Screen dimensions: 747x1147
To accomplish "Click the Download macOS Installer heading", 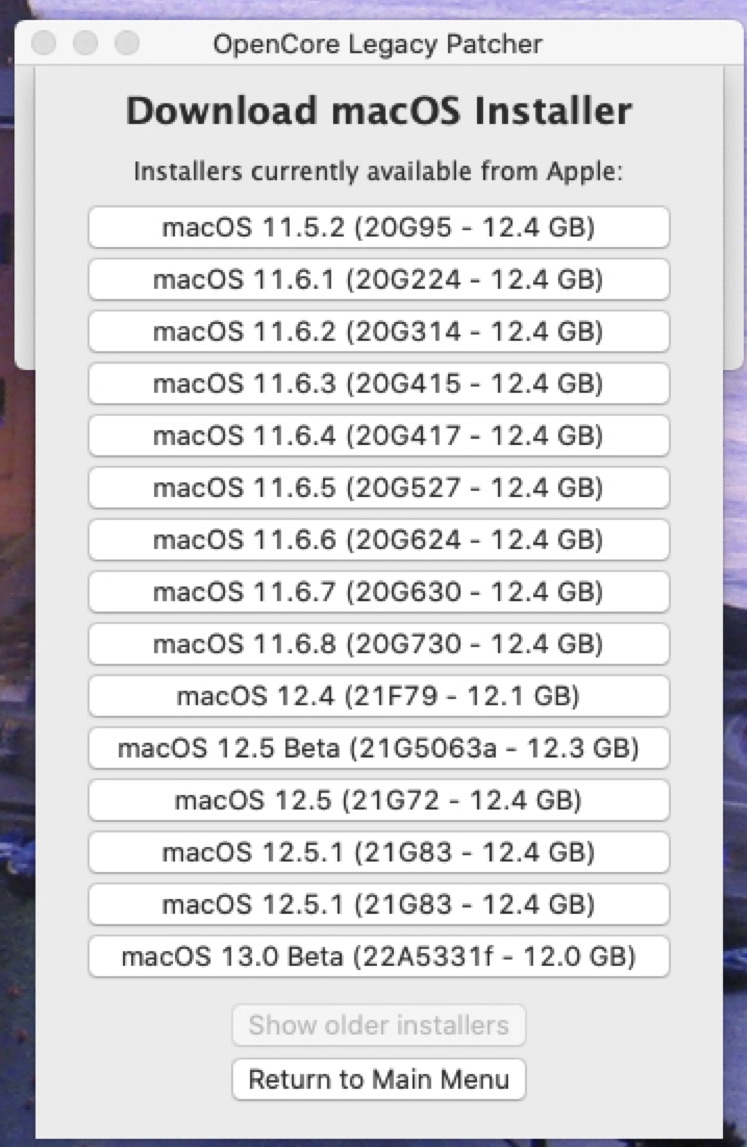I will (x=378, y=111).
